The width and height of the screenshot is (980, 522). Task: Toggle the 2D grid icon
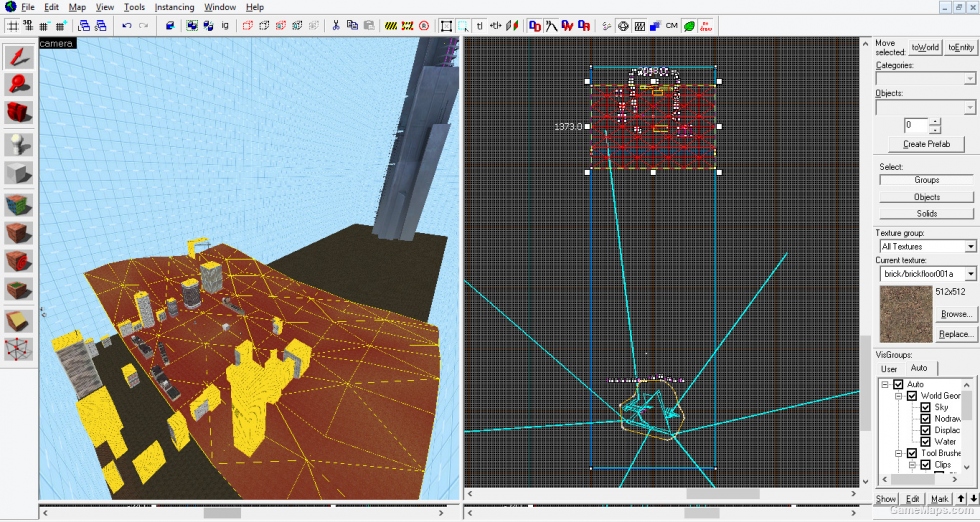click(x=12, y=26)
